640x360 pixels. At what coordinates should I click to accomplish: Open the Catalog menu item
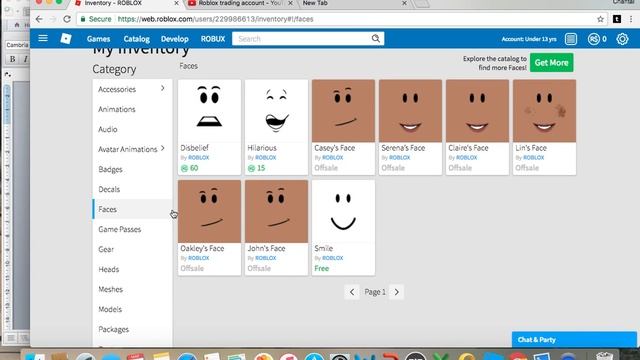click(x=137, y=39)
